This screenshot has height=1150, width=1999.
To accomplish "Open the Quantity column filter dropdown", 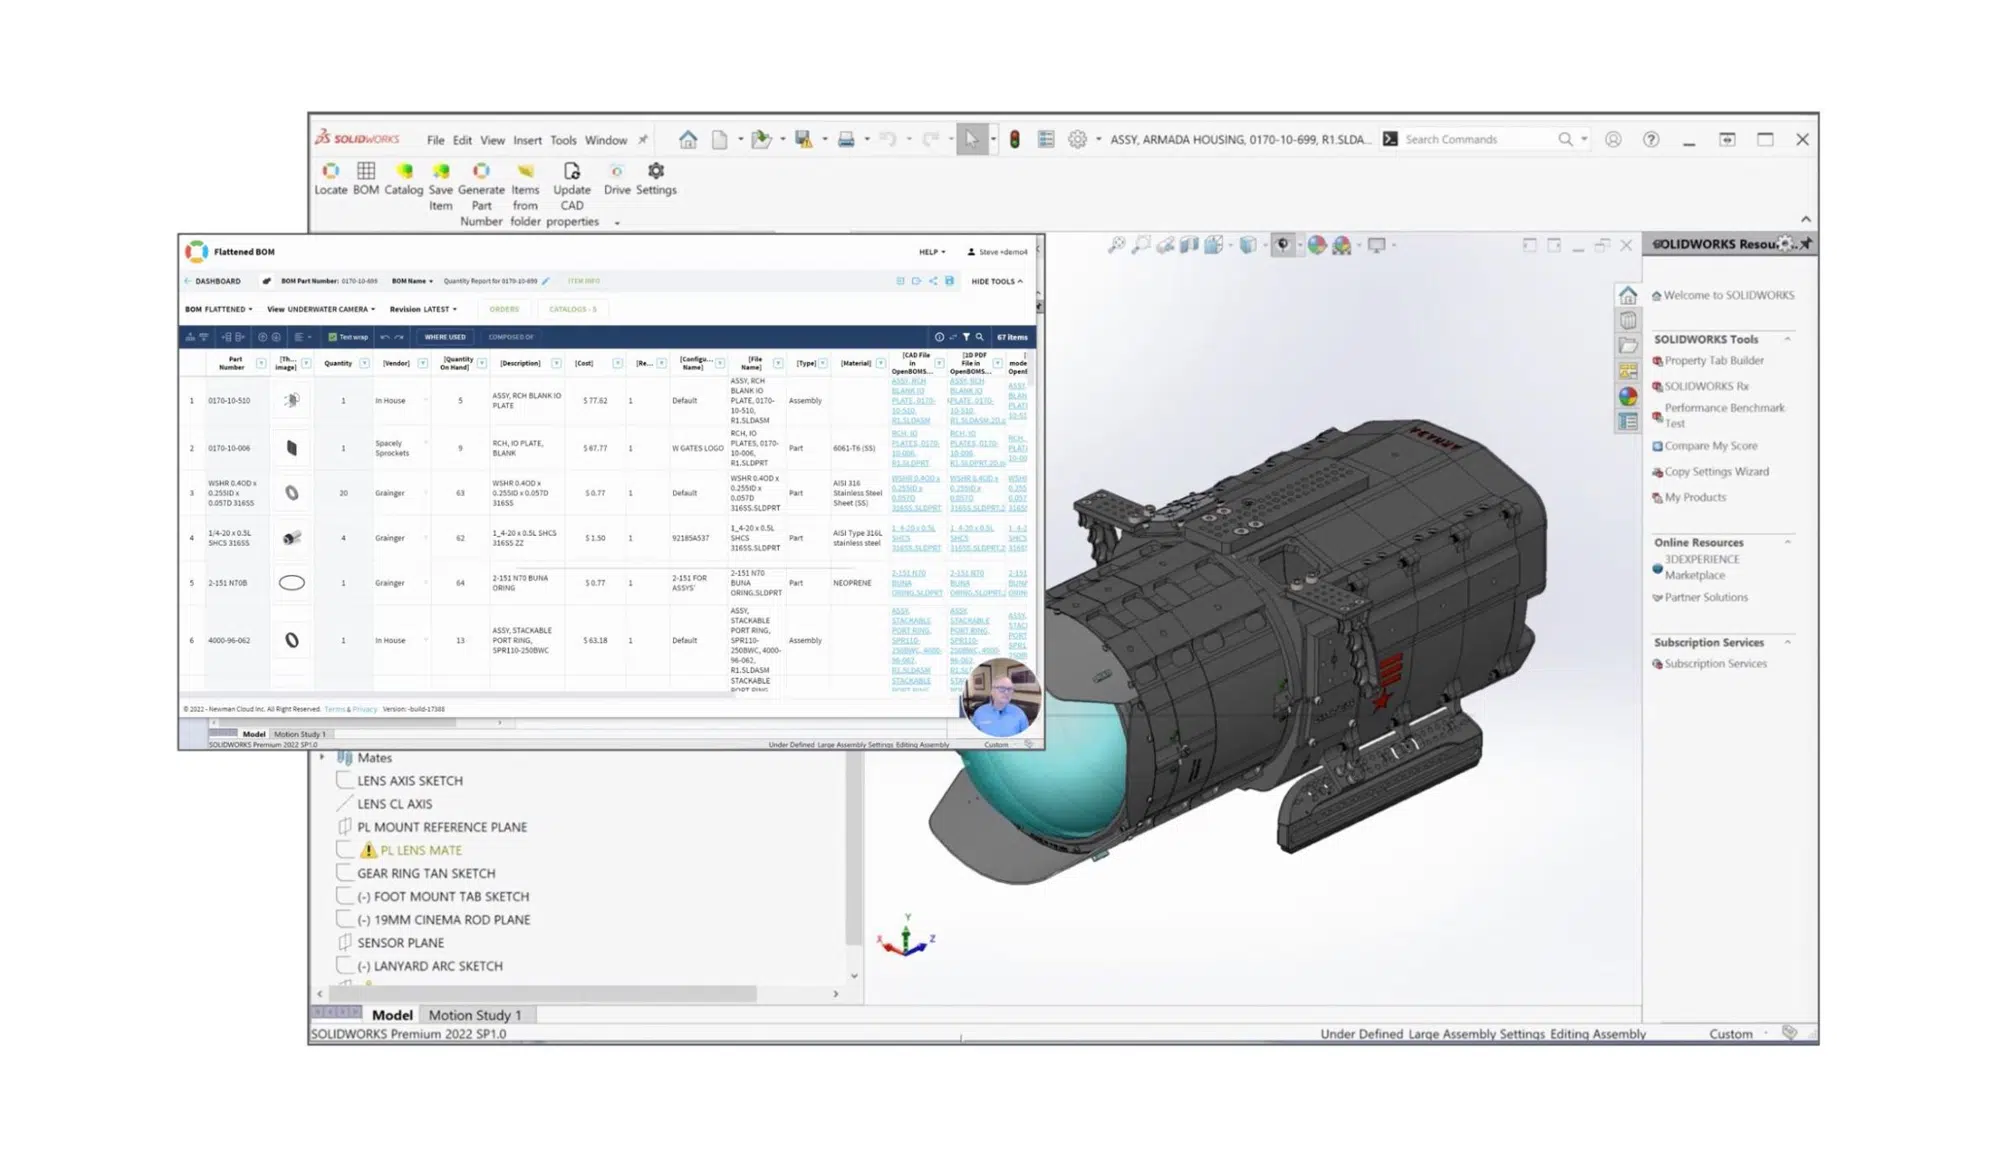I will coord(364,363).
